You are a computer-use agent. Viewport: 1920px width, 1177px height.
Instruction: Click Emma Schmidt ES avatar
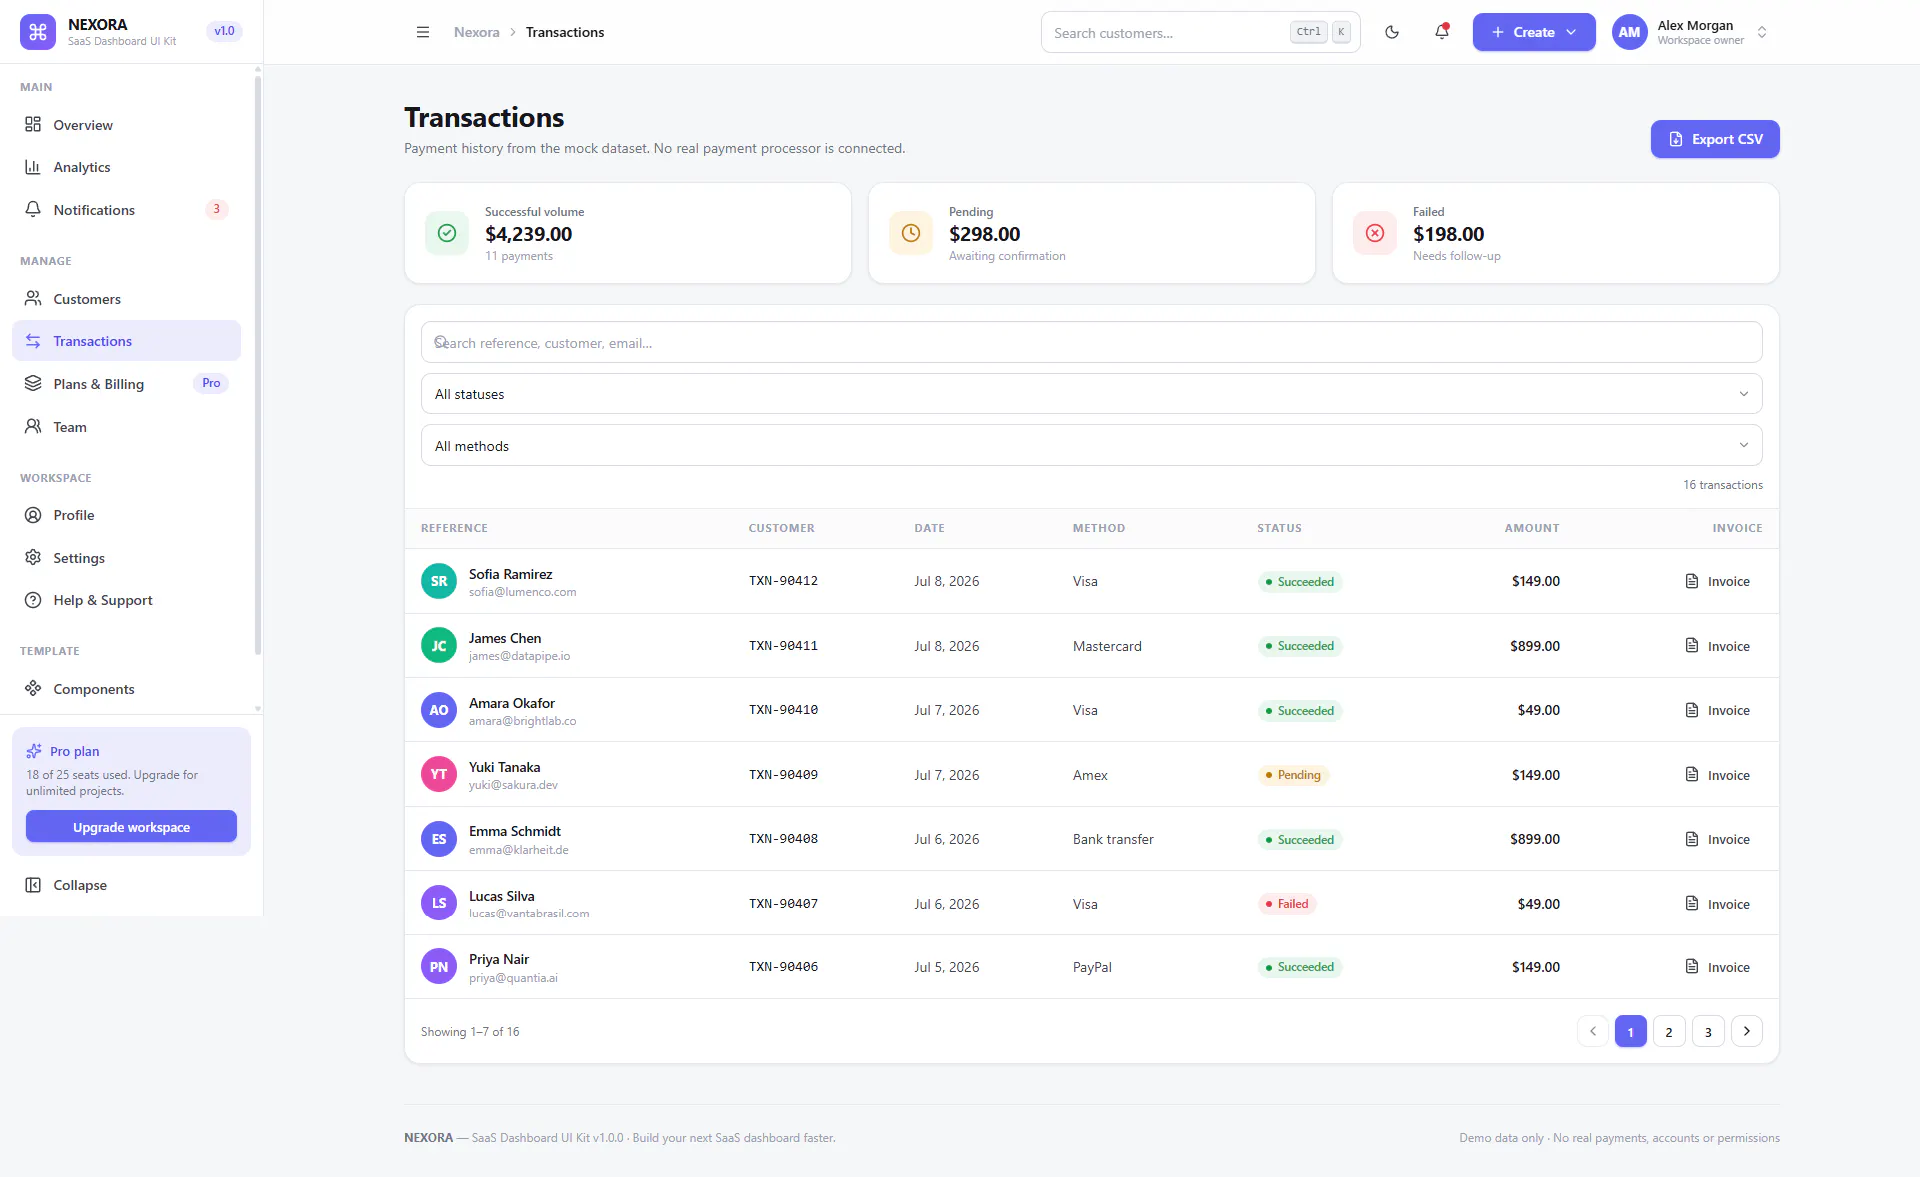[x=439, y=839]
